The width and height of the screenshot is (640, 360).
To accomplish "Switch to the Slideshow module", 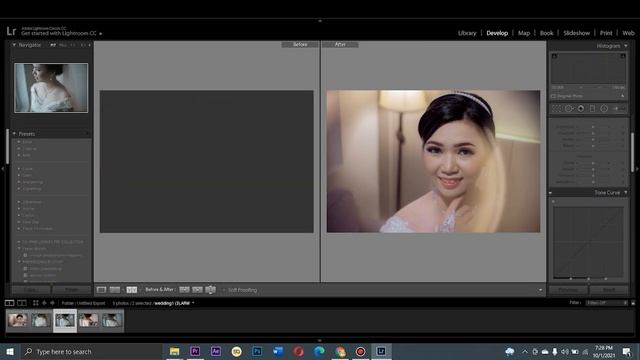I will click(x=576, y=33).
